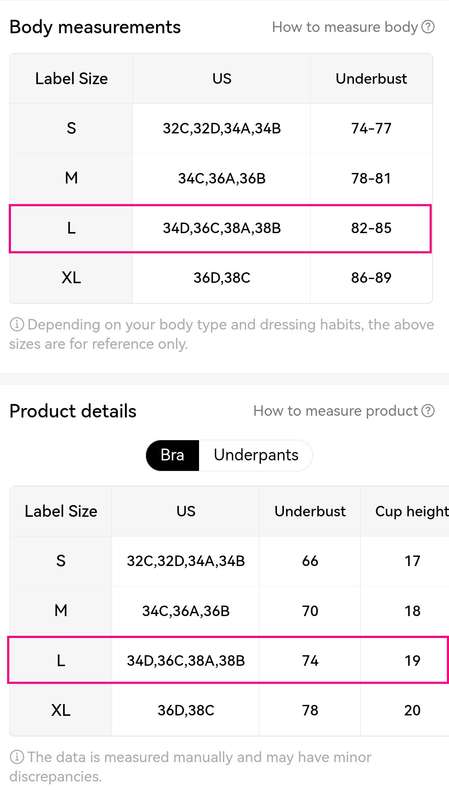The width and height of the screenshot is (449, 800).
Task: Select the M row in Body measurements
Action: click(221, 179)
